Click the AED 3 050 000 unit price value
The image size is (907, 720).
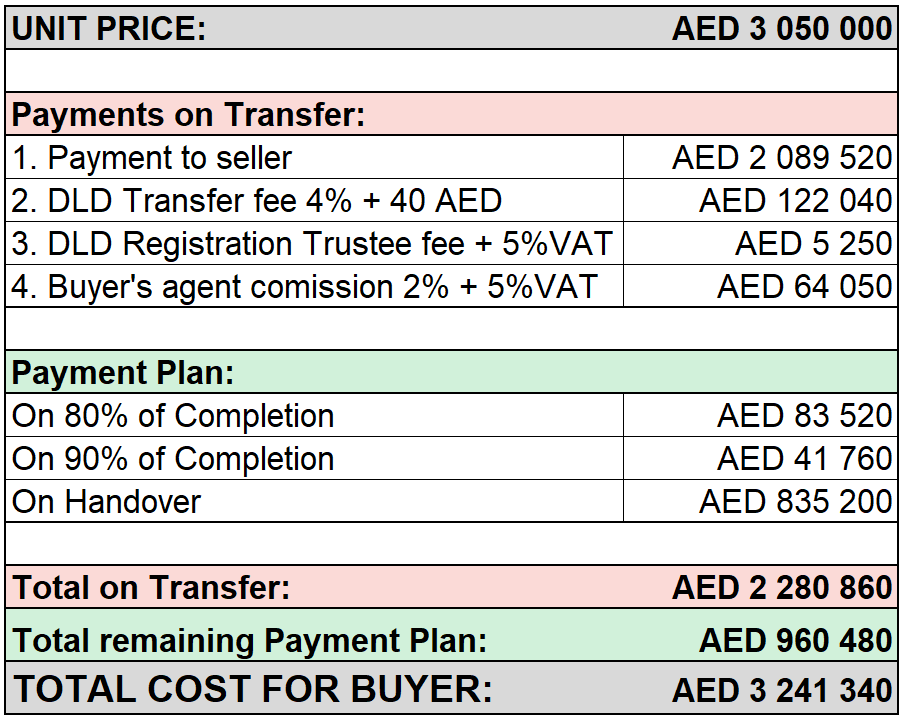(x=781, y=28)
